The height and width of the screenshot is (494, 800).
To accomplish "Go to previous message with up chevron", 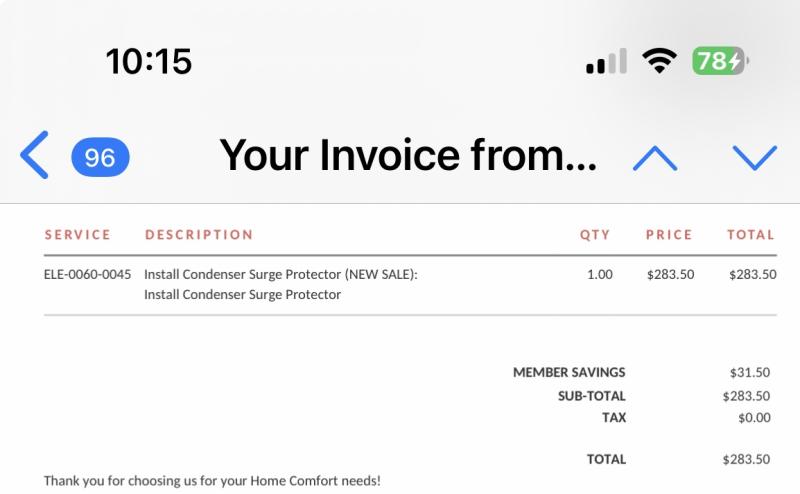I will pos(655,158).
